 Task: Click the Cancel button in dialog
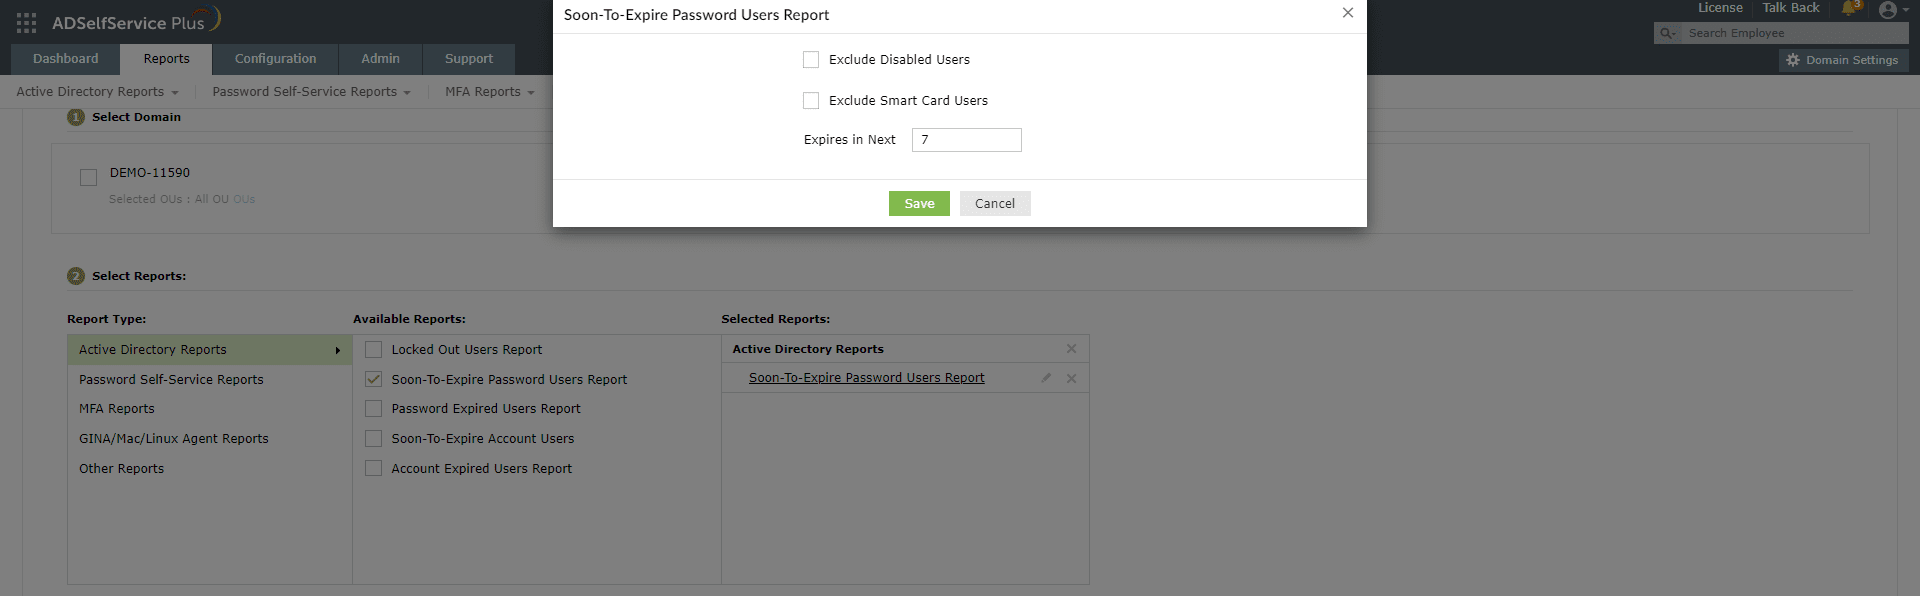pyautogui.click(x=994, y=204)
